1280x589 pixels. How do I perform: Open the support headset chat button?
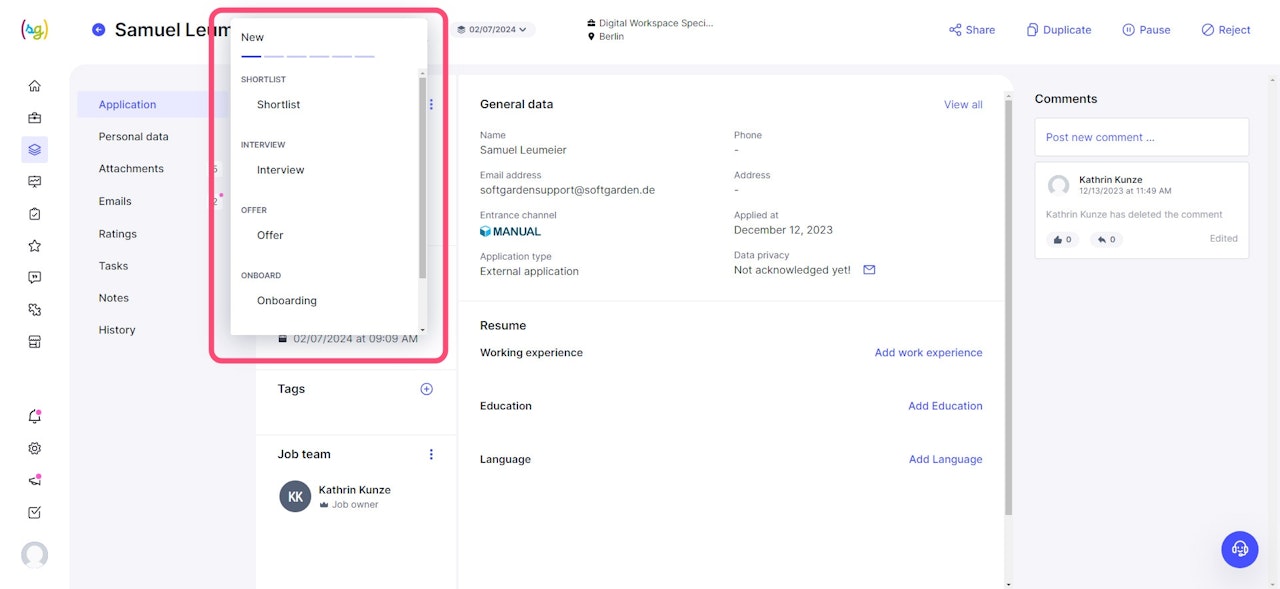point(1240,549)
